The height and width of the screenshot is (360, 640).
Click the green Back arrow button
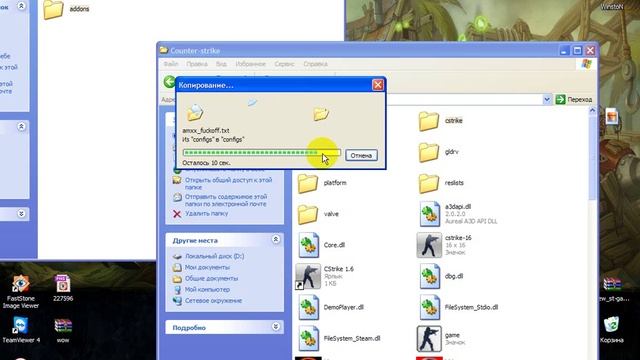170,82
